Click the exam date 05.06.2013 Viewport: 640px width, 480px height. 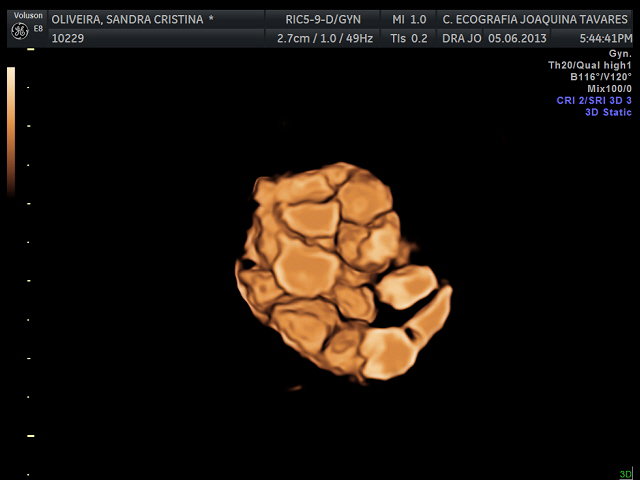pyautogui.click(x=518, y=38)
